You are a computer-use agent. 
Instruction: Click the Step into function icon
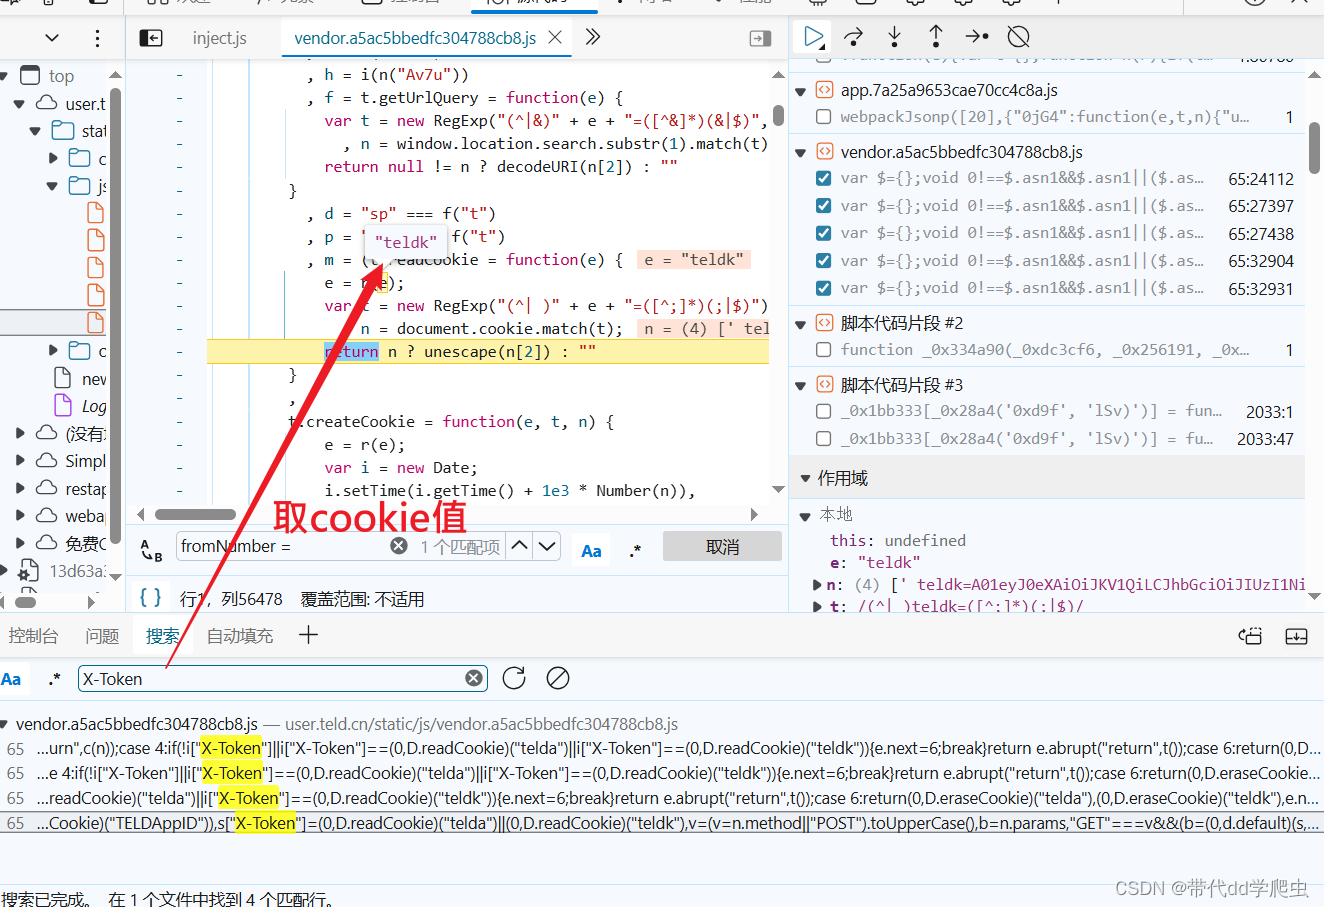[x=894, y=37]
